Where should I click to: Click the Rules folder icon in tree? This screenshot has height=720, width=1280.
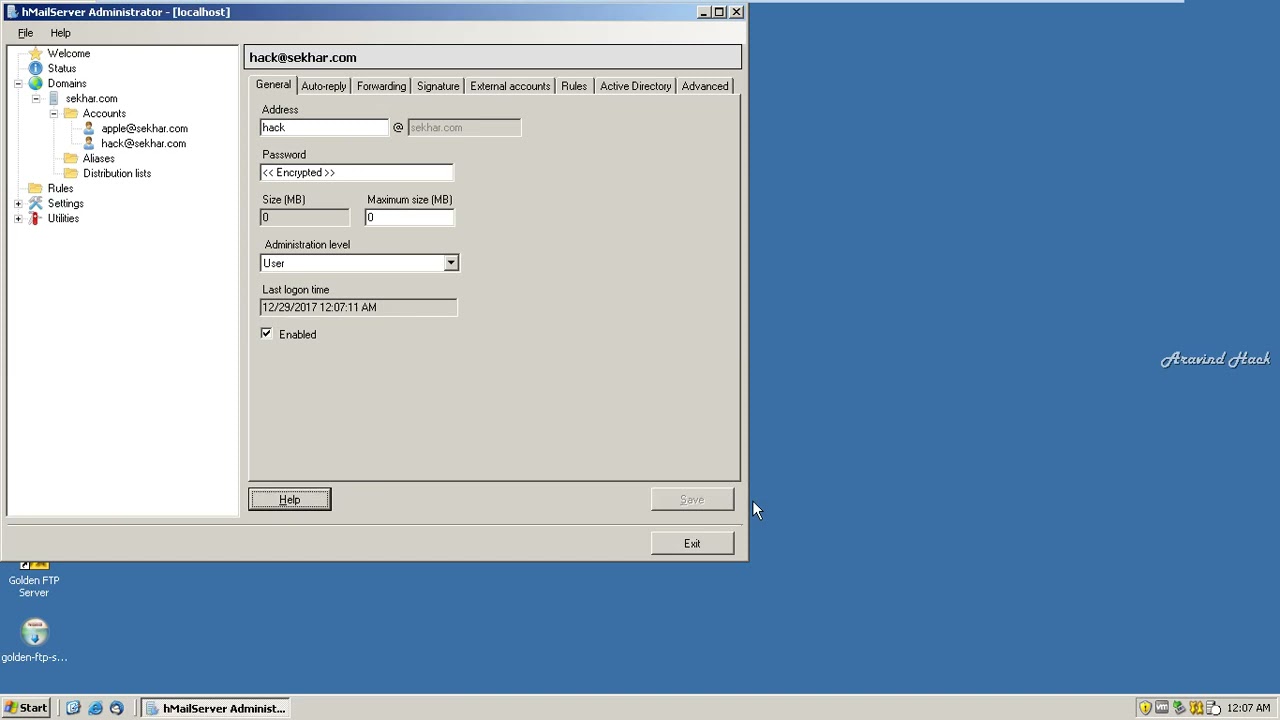coord(35,188)
